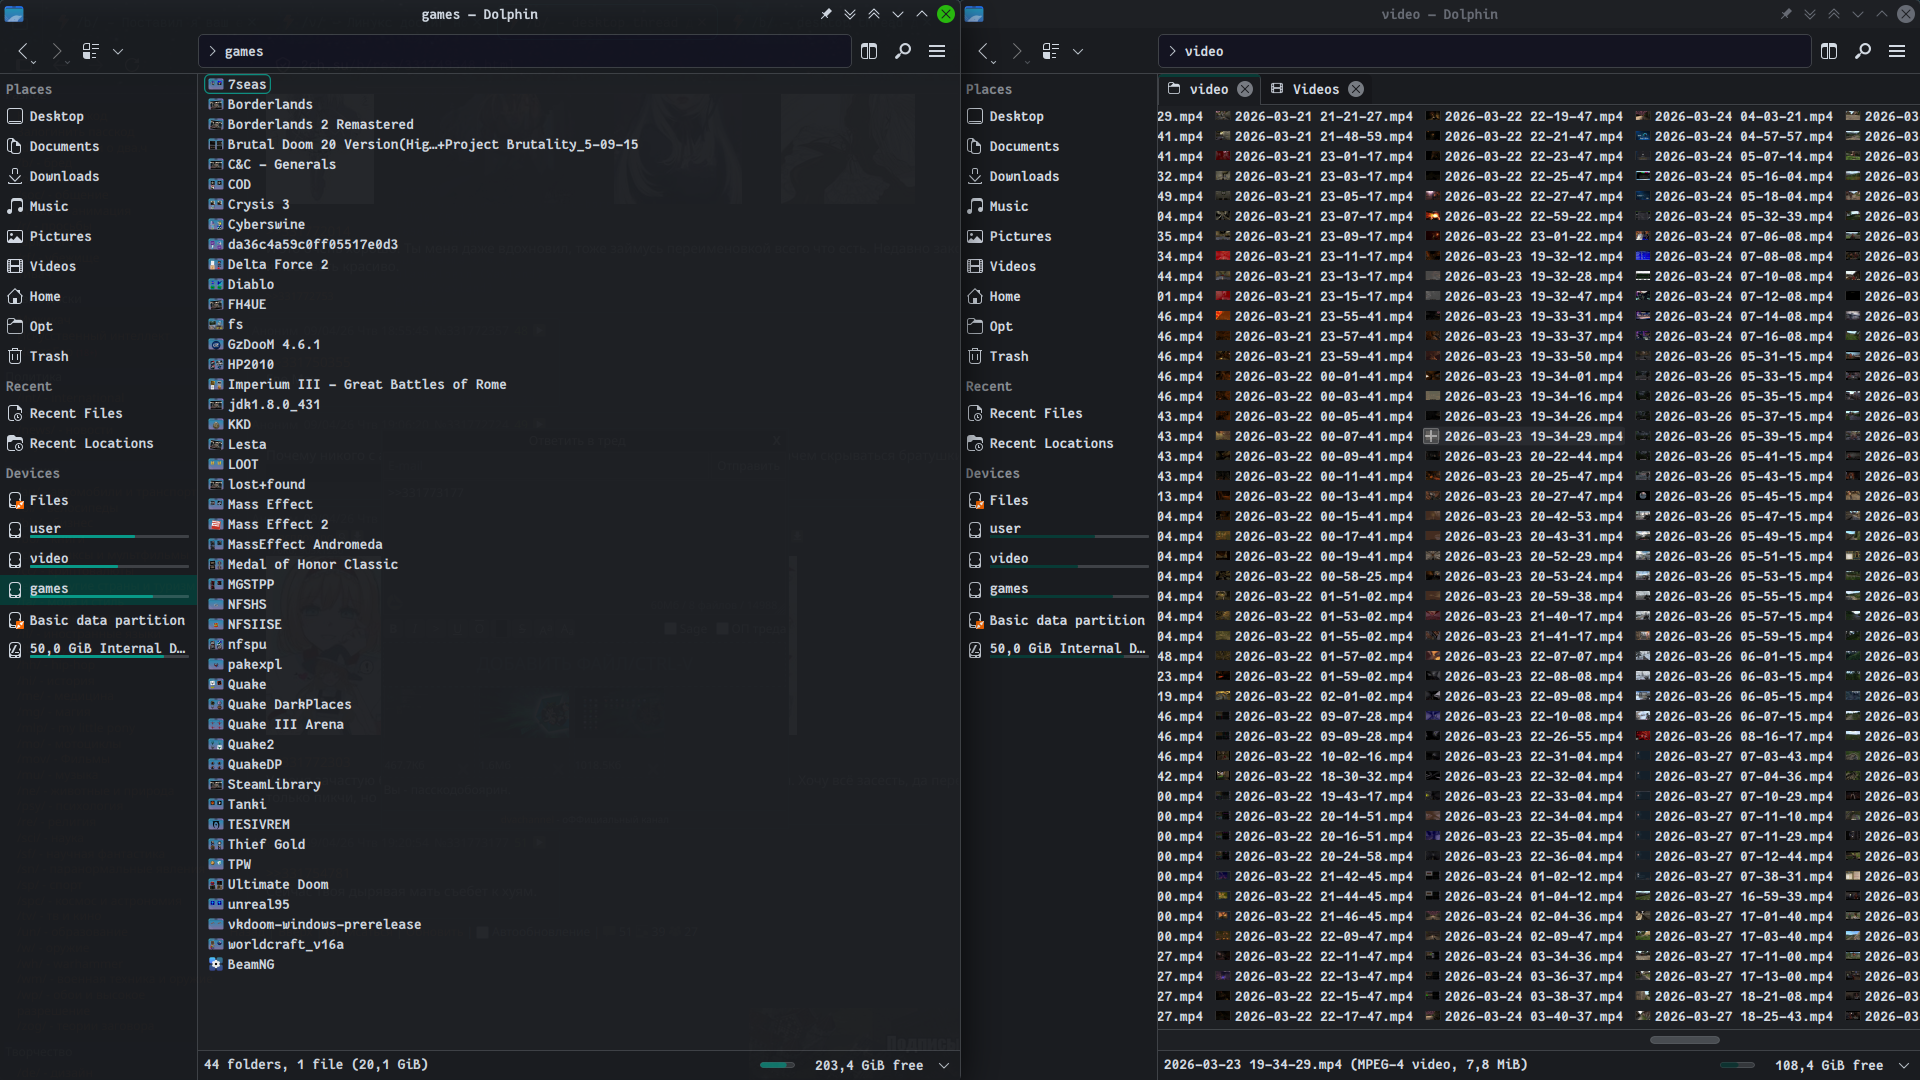Expand view mode dropdown in games window

point(118,51)
